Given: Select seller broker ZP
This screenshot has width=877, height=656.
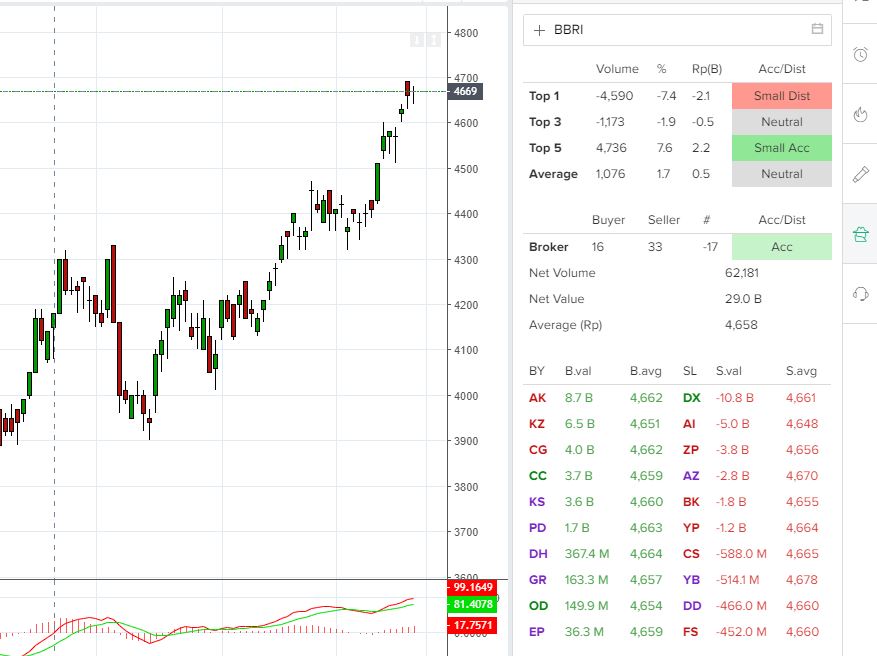Looking at the screenshot, I should (691, 450).
